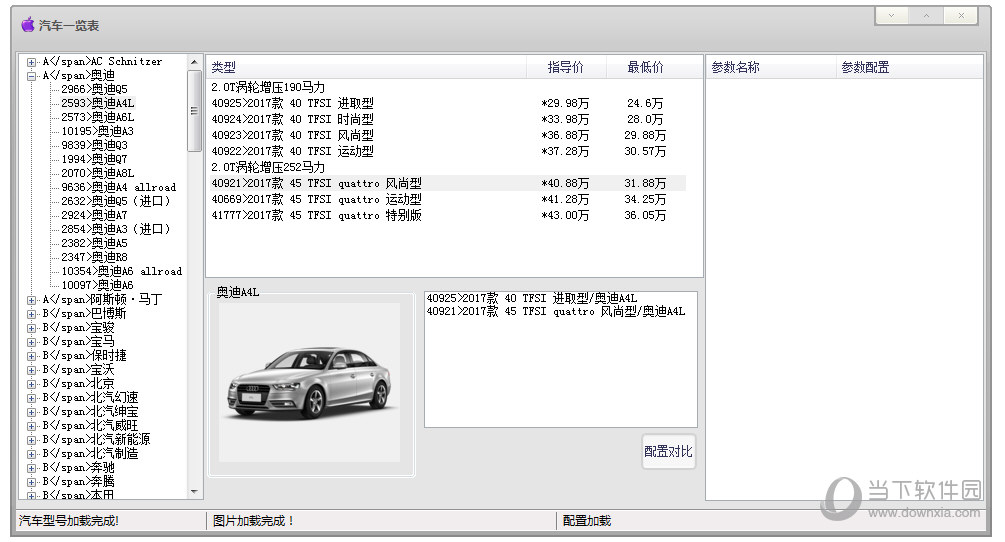The height and width of the screenshot is (542, 1005).
Task: Select the 北汽制造 brand in the tree
Action: (x=90, y=454)
